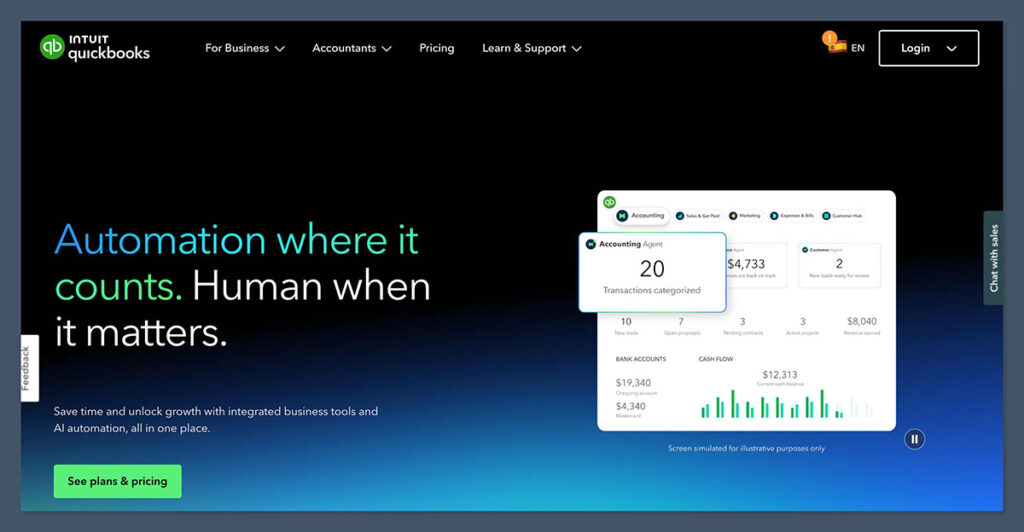Click the small QuickBooks logo in dashboard preview
This screenshot has height=532, width=1024.
click(x=609, y=202)
